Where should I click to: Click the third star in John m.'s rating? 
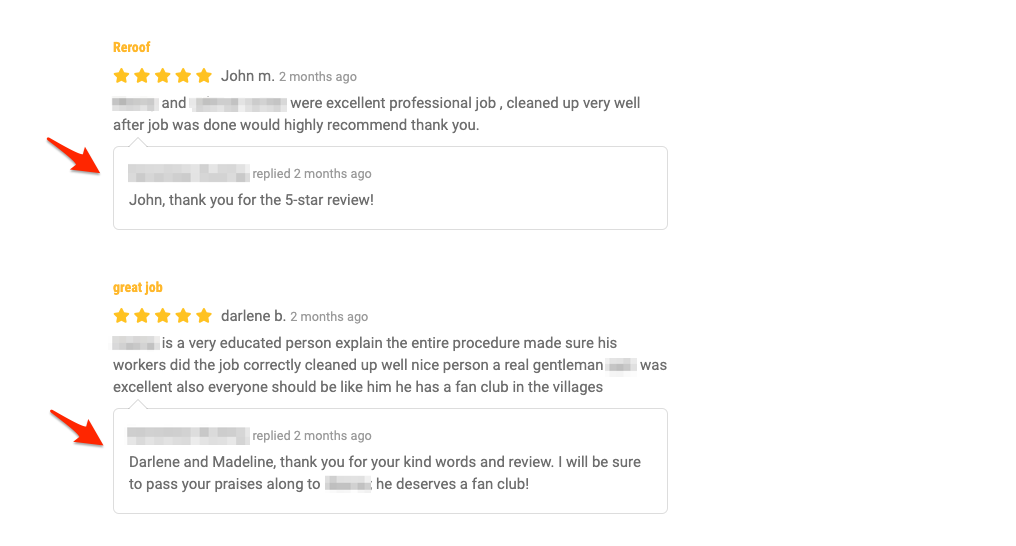163,76
